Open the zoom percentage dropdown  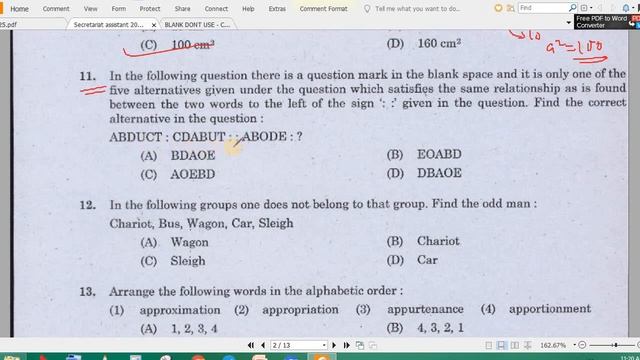tap(574, 345)
